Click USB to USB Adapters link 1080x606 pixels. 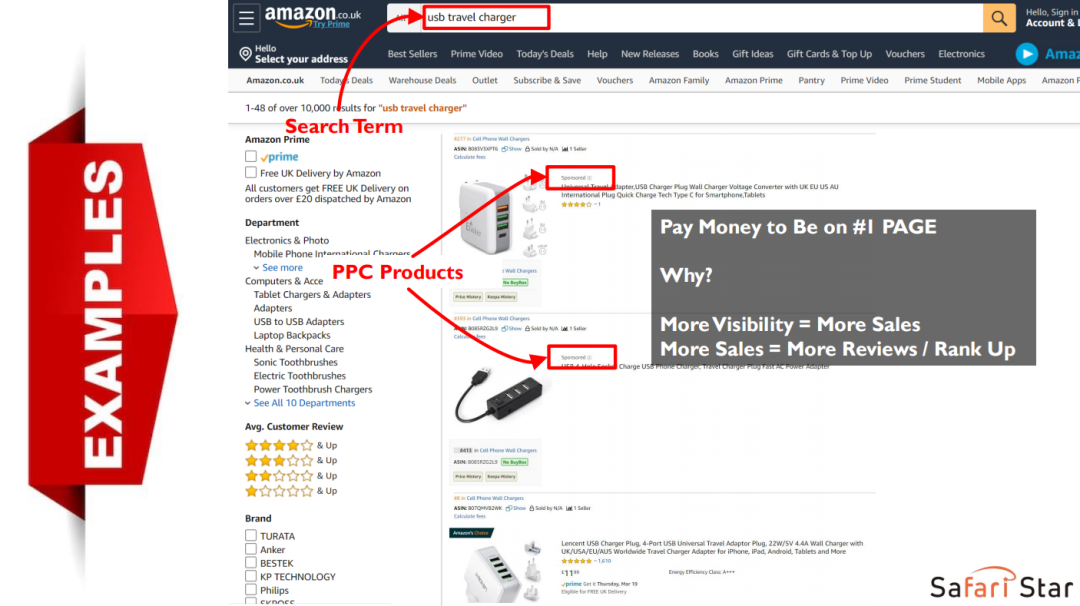298,322
